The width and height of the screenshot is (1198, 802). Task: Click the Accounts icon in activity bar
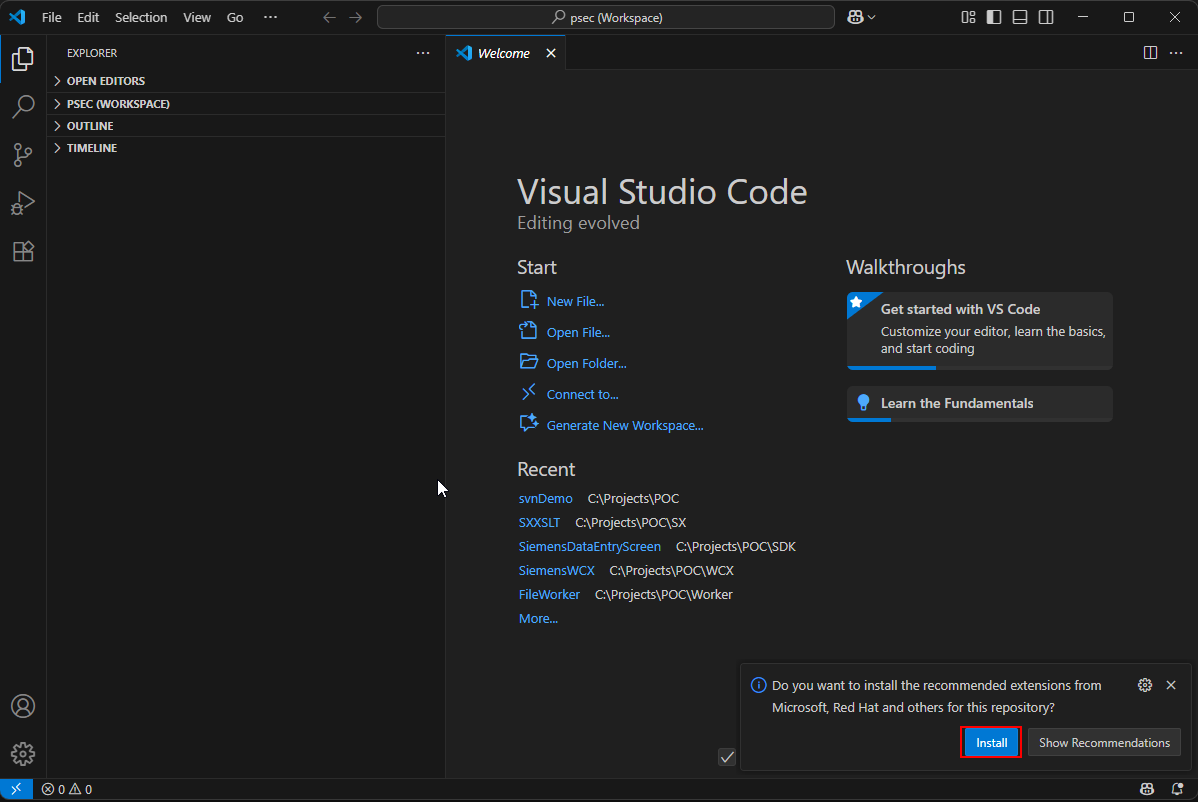point(23,706)
